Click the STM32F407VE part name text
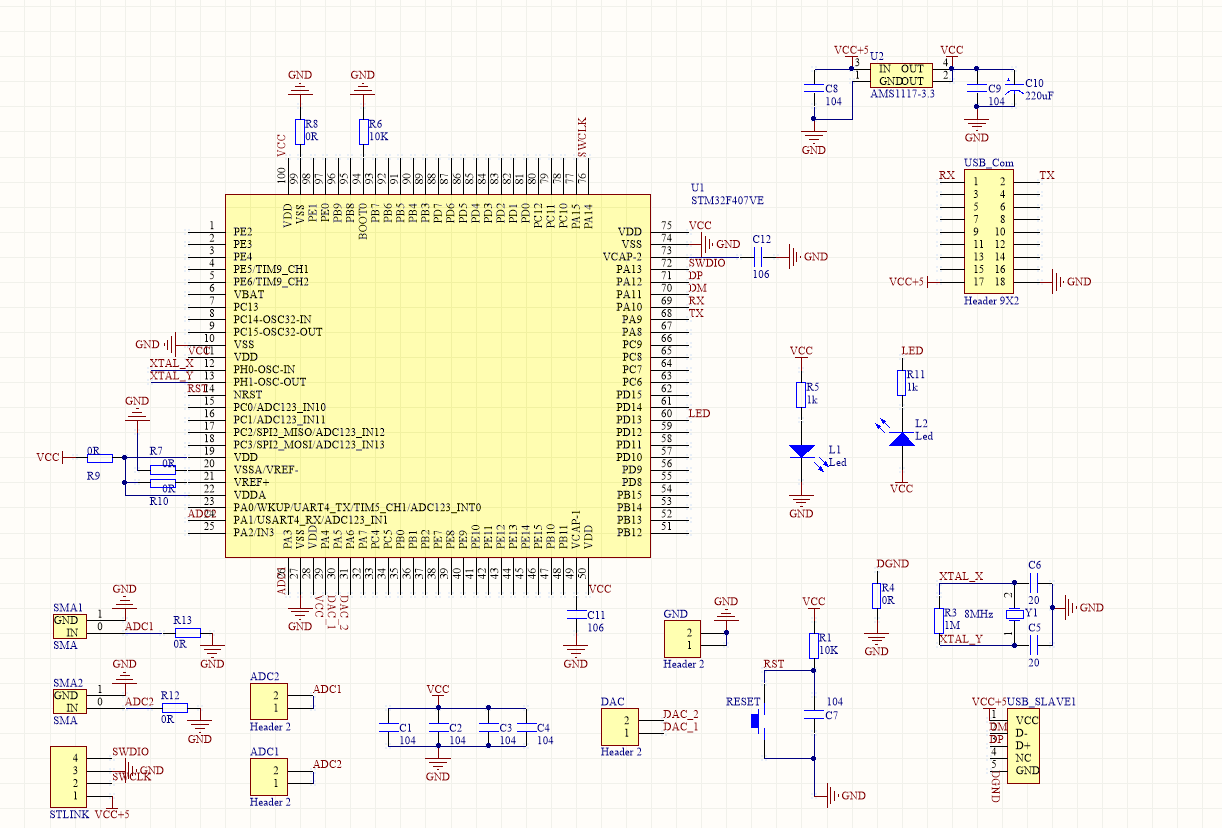Screen dimensions: 1222x828 (x=727, y=200)
